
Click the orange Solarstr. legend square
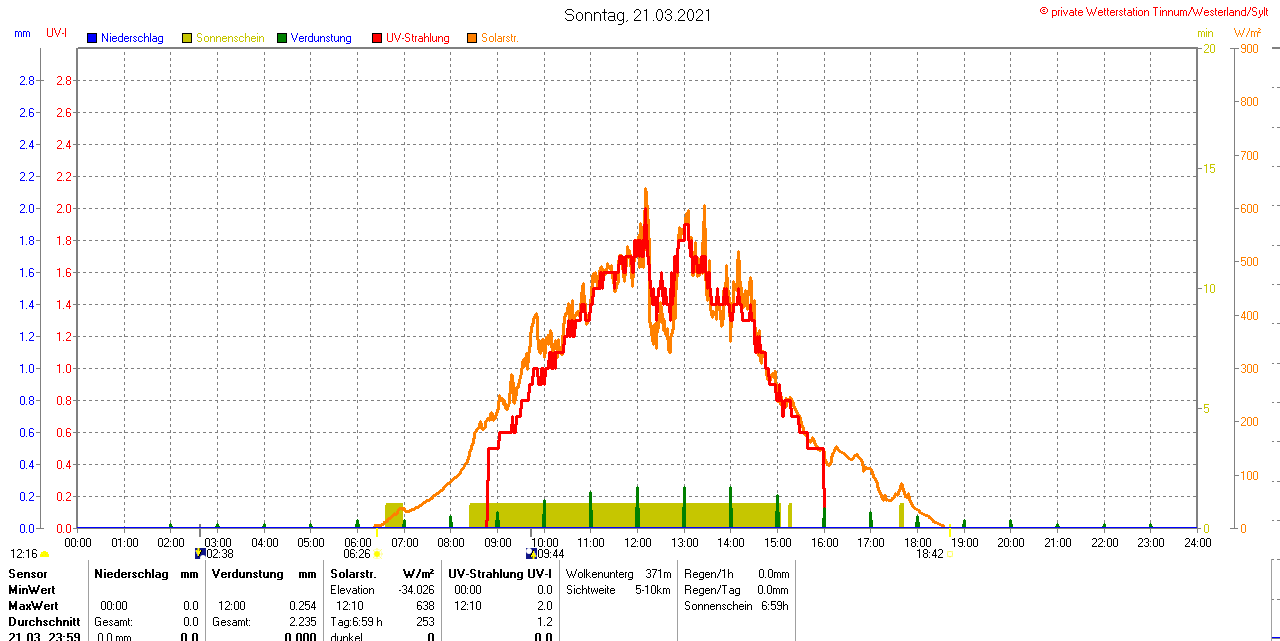coord(472,38)
